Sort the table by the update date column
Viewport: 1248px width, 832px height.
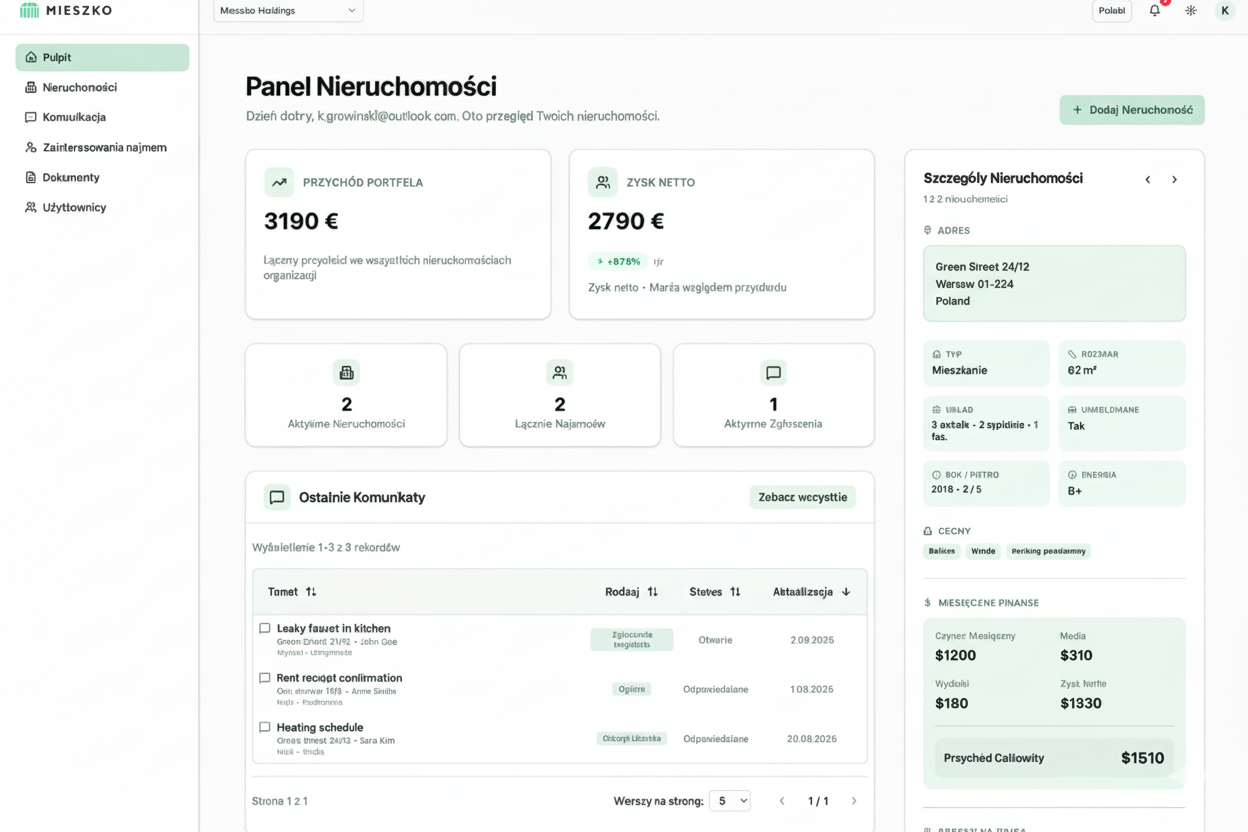[811, 592]
